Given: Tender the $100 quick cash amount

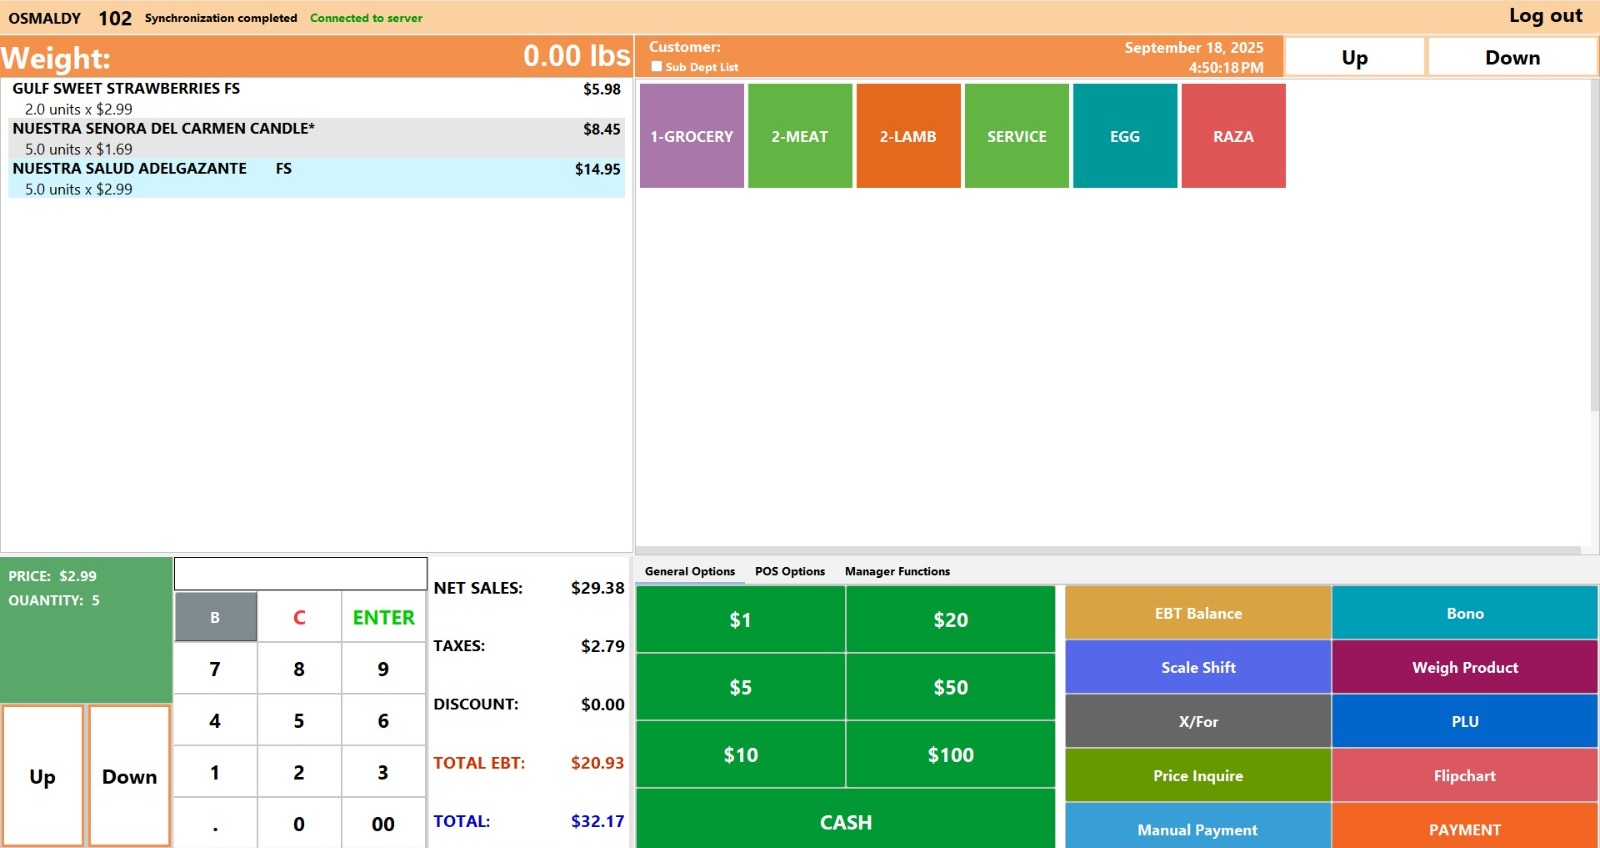Looking at the screenshot, I should 951,755.
